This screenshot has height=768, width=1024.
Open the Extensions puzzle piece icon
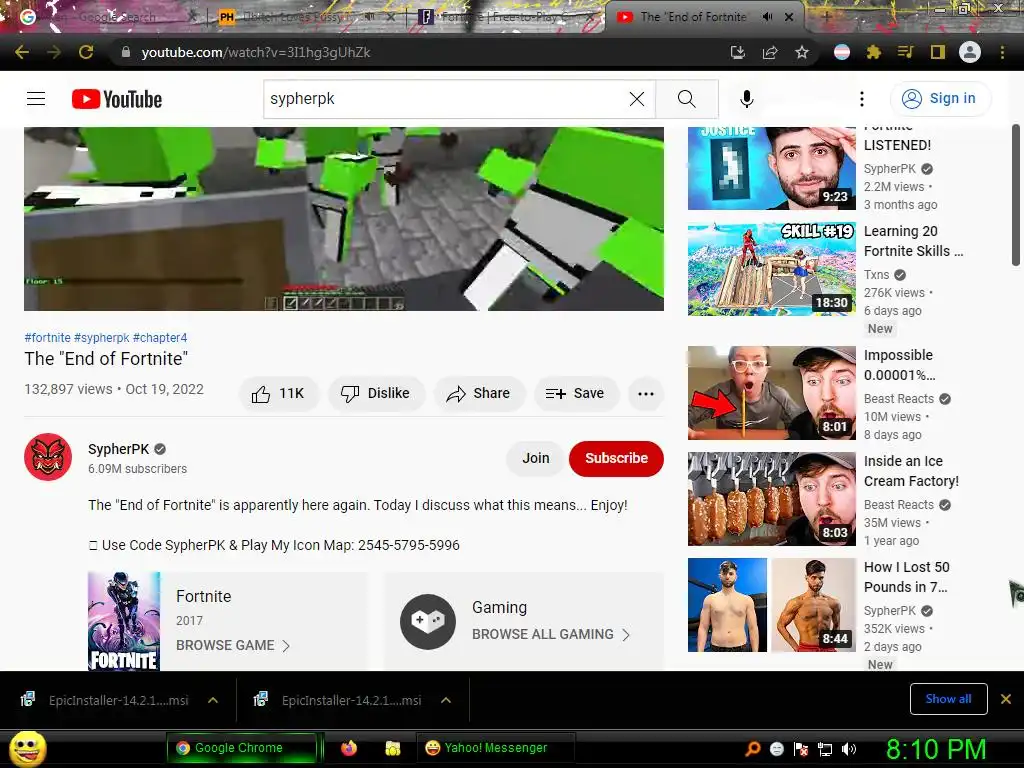873,52
